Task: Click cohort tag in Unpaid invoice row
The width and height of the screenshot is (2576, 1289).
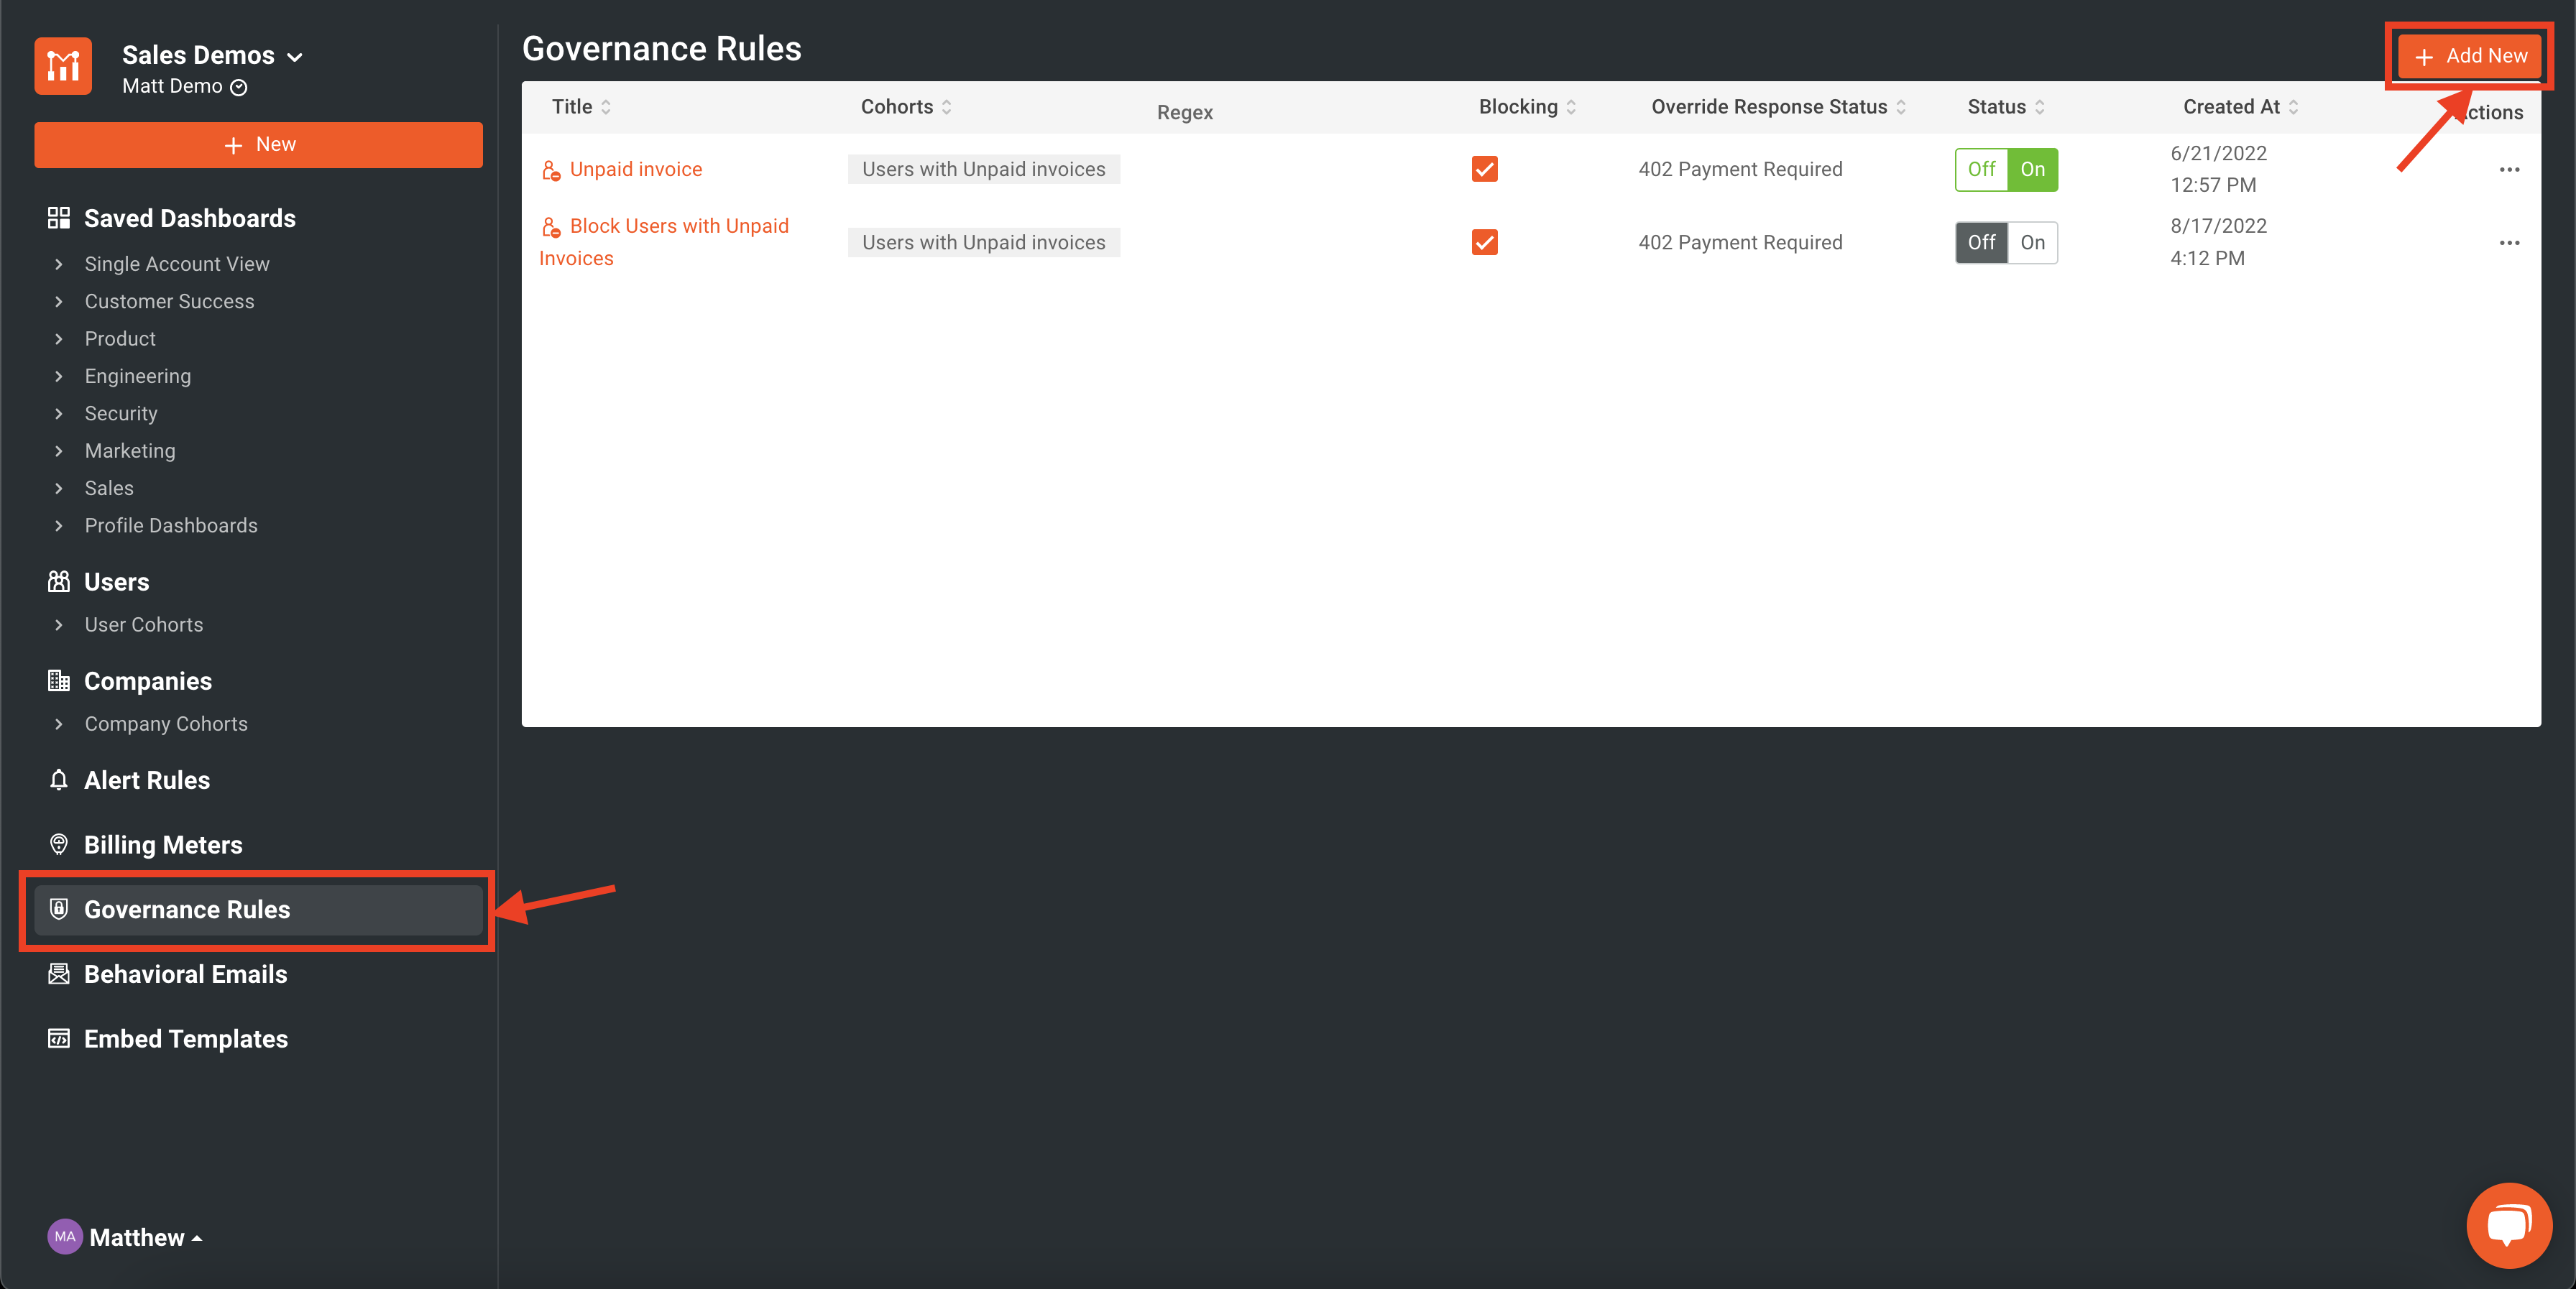Action: (x=984, y=169)
